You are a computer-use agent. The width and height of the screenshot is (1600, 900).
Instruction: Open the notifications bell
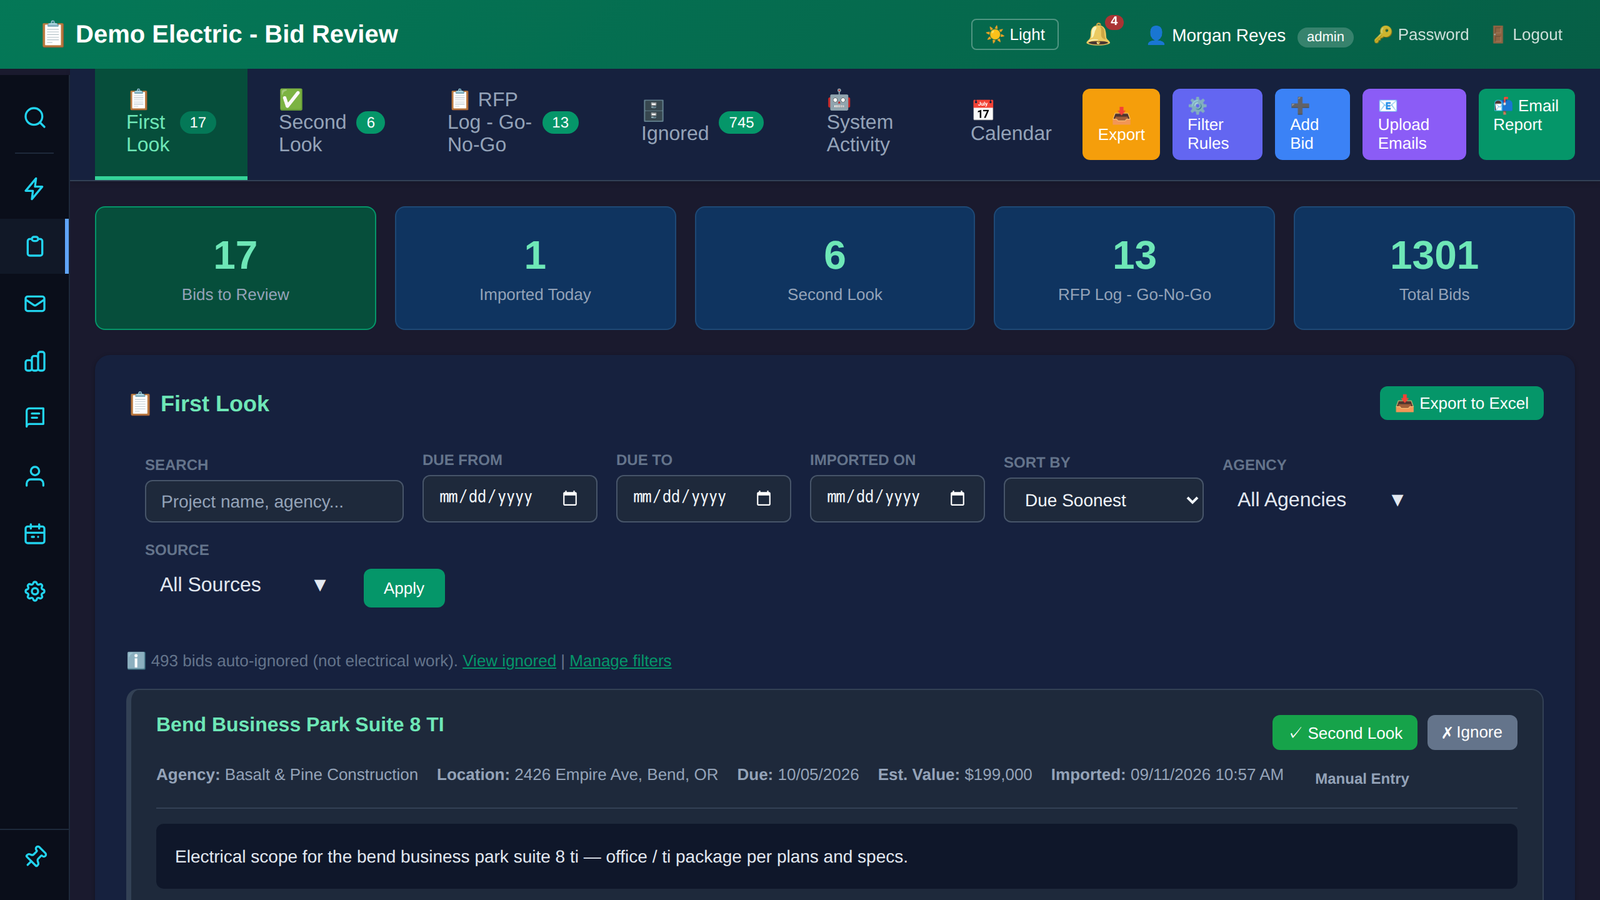[1099, 34]
